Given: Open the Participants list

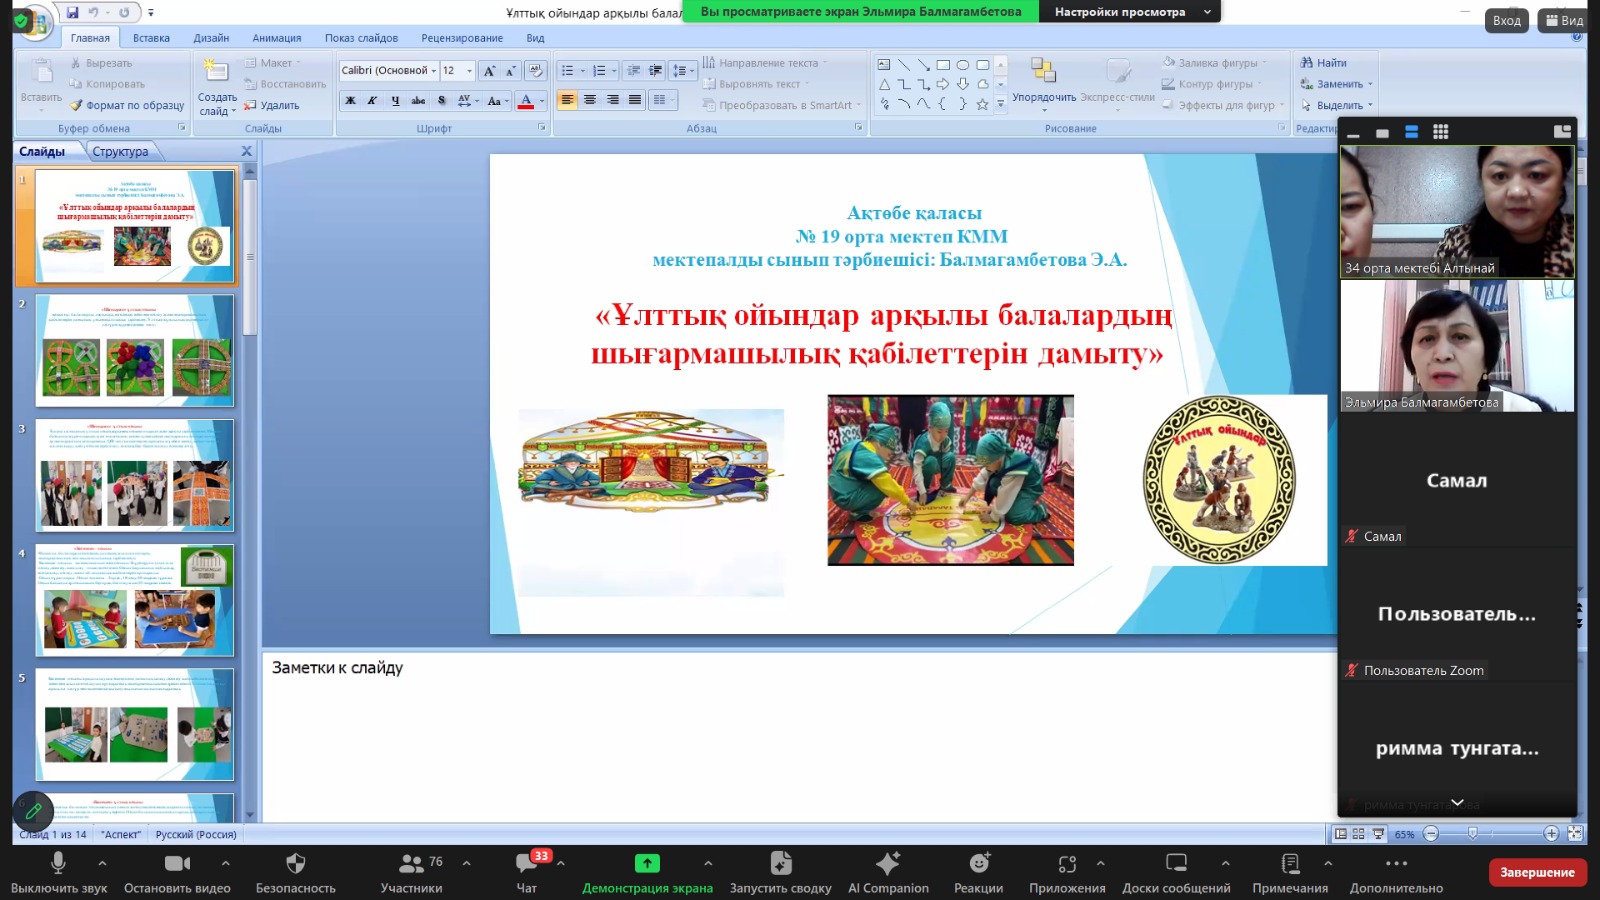Looking at the screenshot, I should pos(411,864).
